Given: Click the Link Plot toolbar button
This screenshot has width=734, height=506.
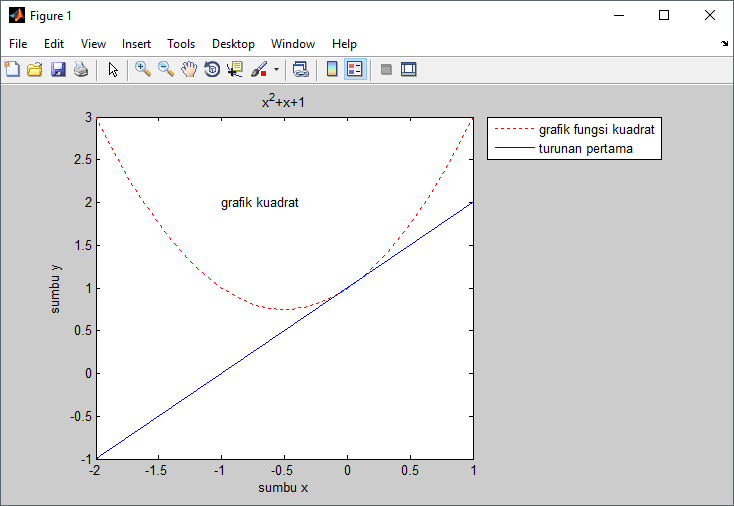Looking at the screenshot, I should (x=300, y=69).
